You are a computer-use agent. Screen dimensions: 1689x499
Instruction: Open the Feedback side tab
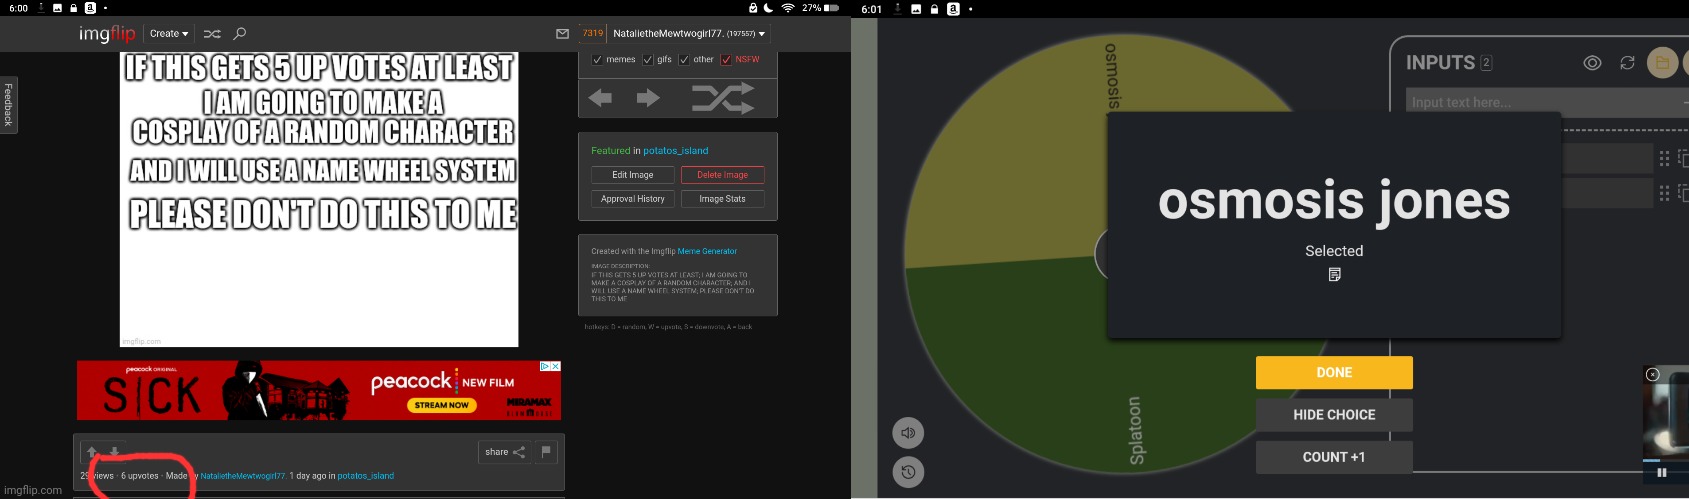coord(8,105)
